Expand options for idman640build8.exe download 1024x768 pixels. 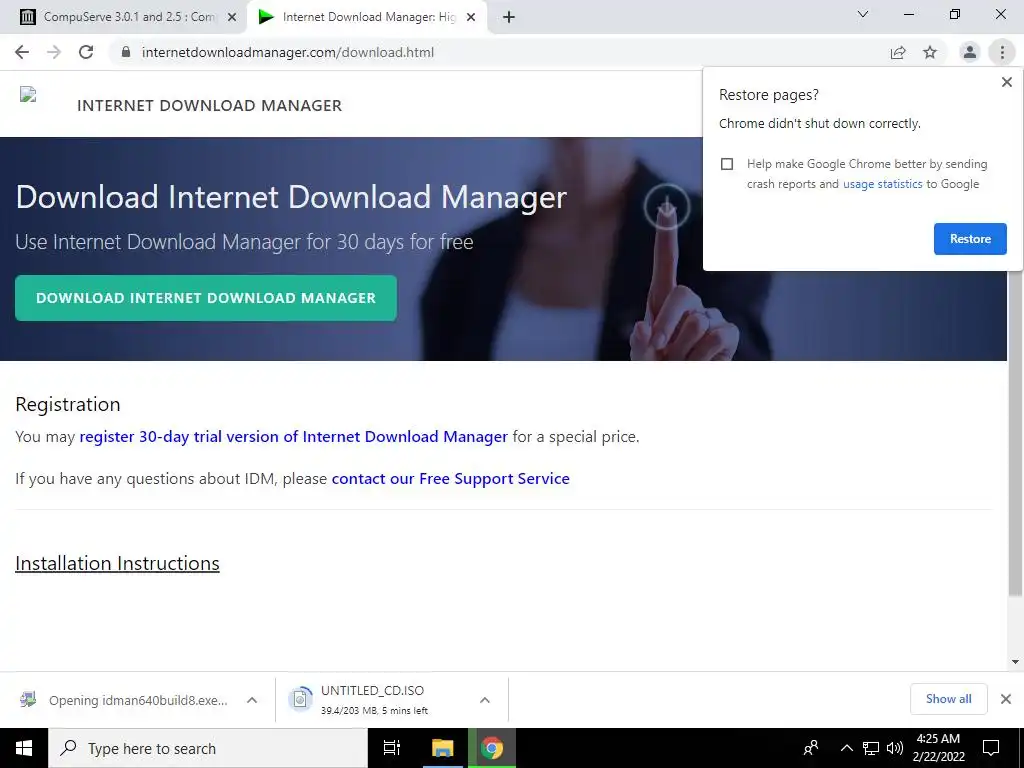click(252, 700)
